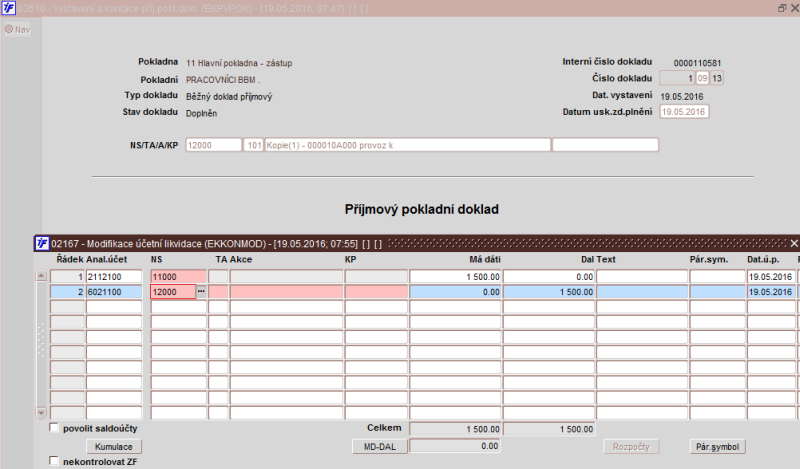Click the Číslo dokladu field showing 13
Viewport: 800px width, 469px height.
coord(717,78)
